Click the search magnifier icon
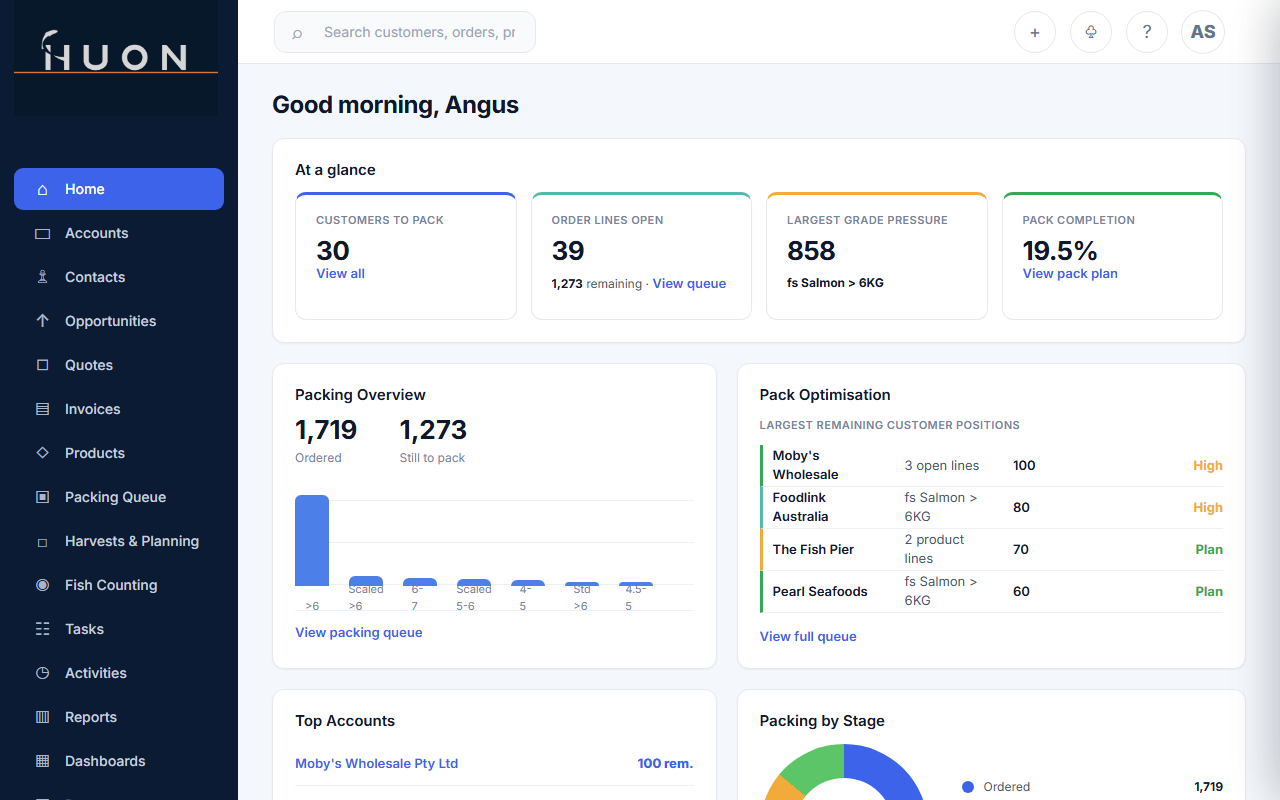The height and width of the screenshot is (800, 1280). click(x=297, y=33)
